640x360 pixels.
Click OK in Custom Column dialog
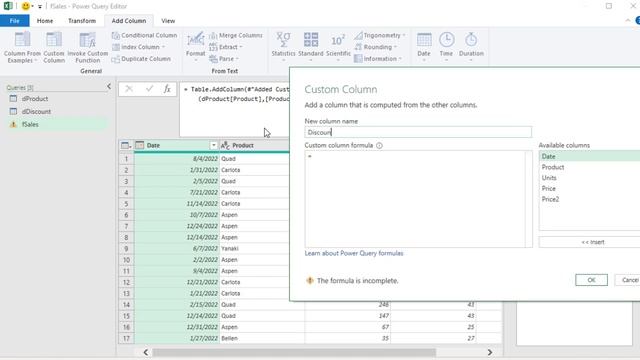pyautogui.click(x=591, y=280)
